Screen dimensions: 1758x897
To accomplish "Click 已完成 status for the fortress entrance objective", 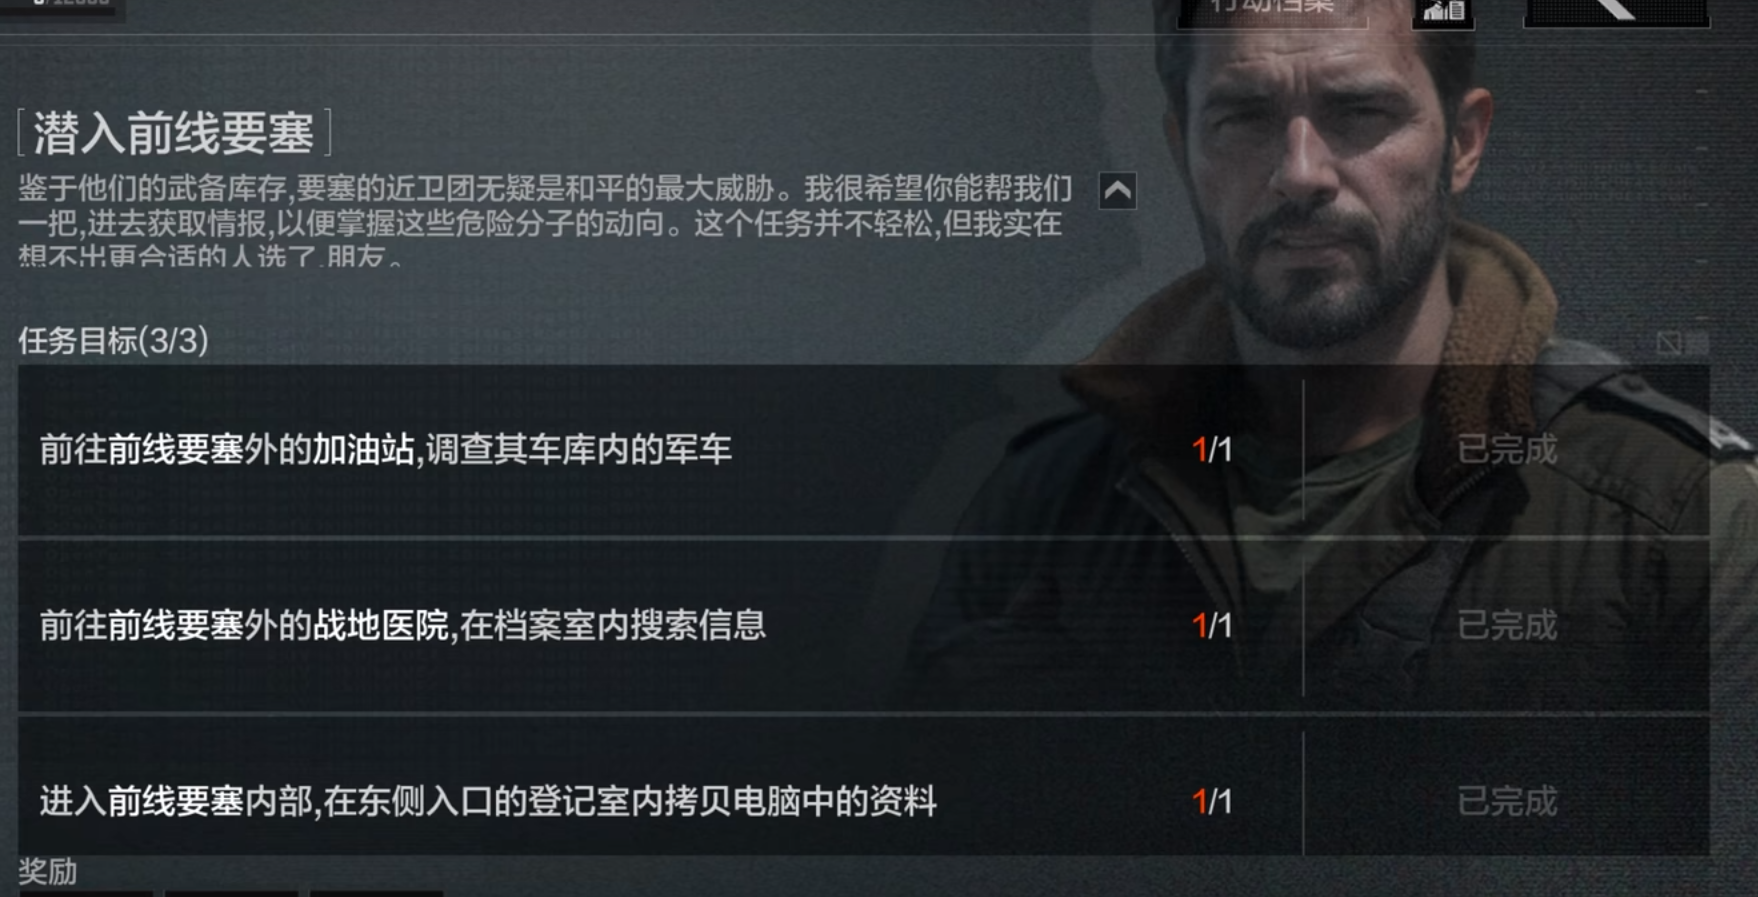I will coord(1507,802).
